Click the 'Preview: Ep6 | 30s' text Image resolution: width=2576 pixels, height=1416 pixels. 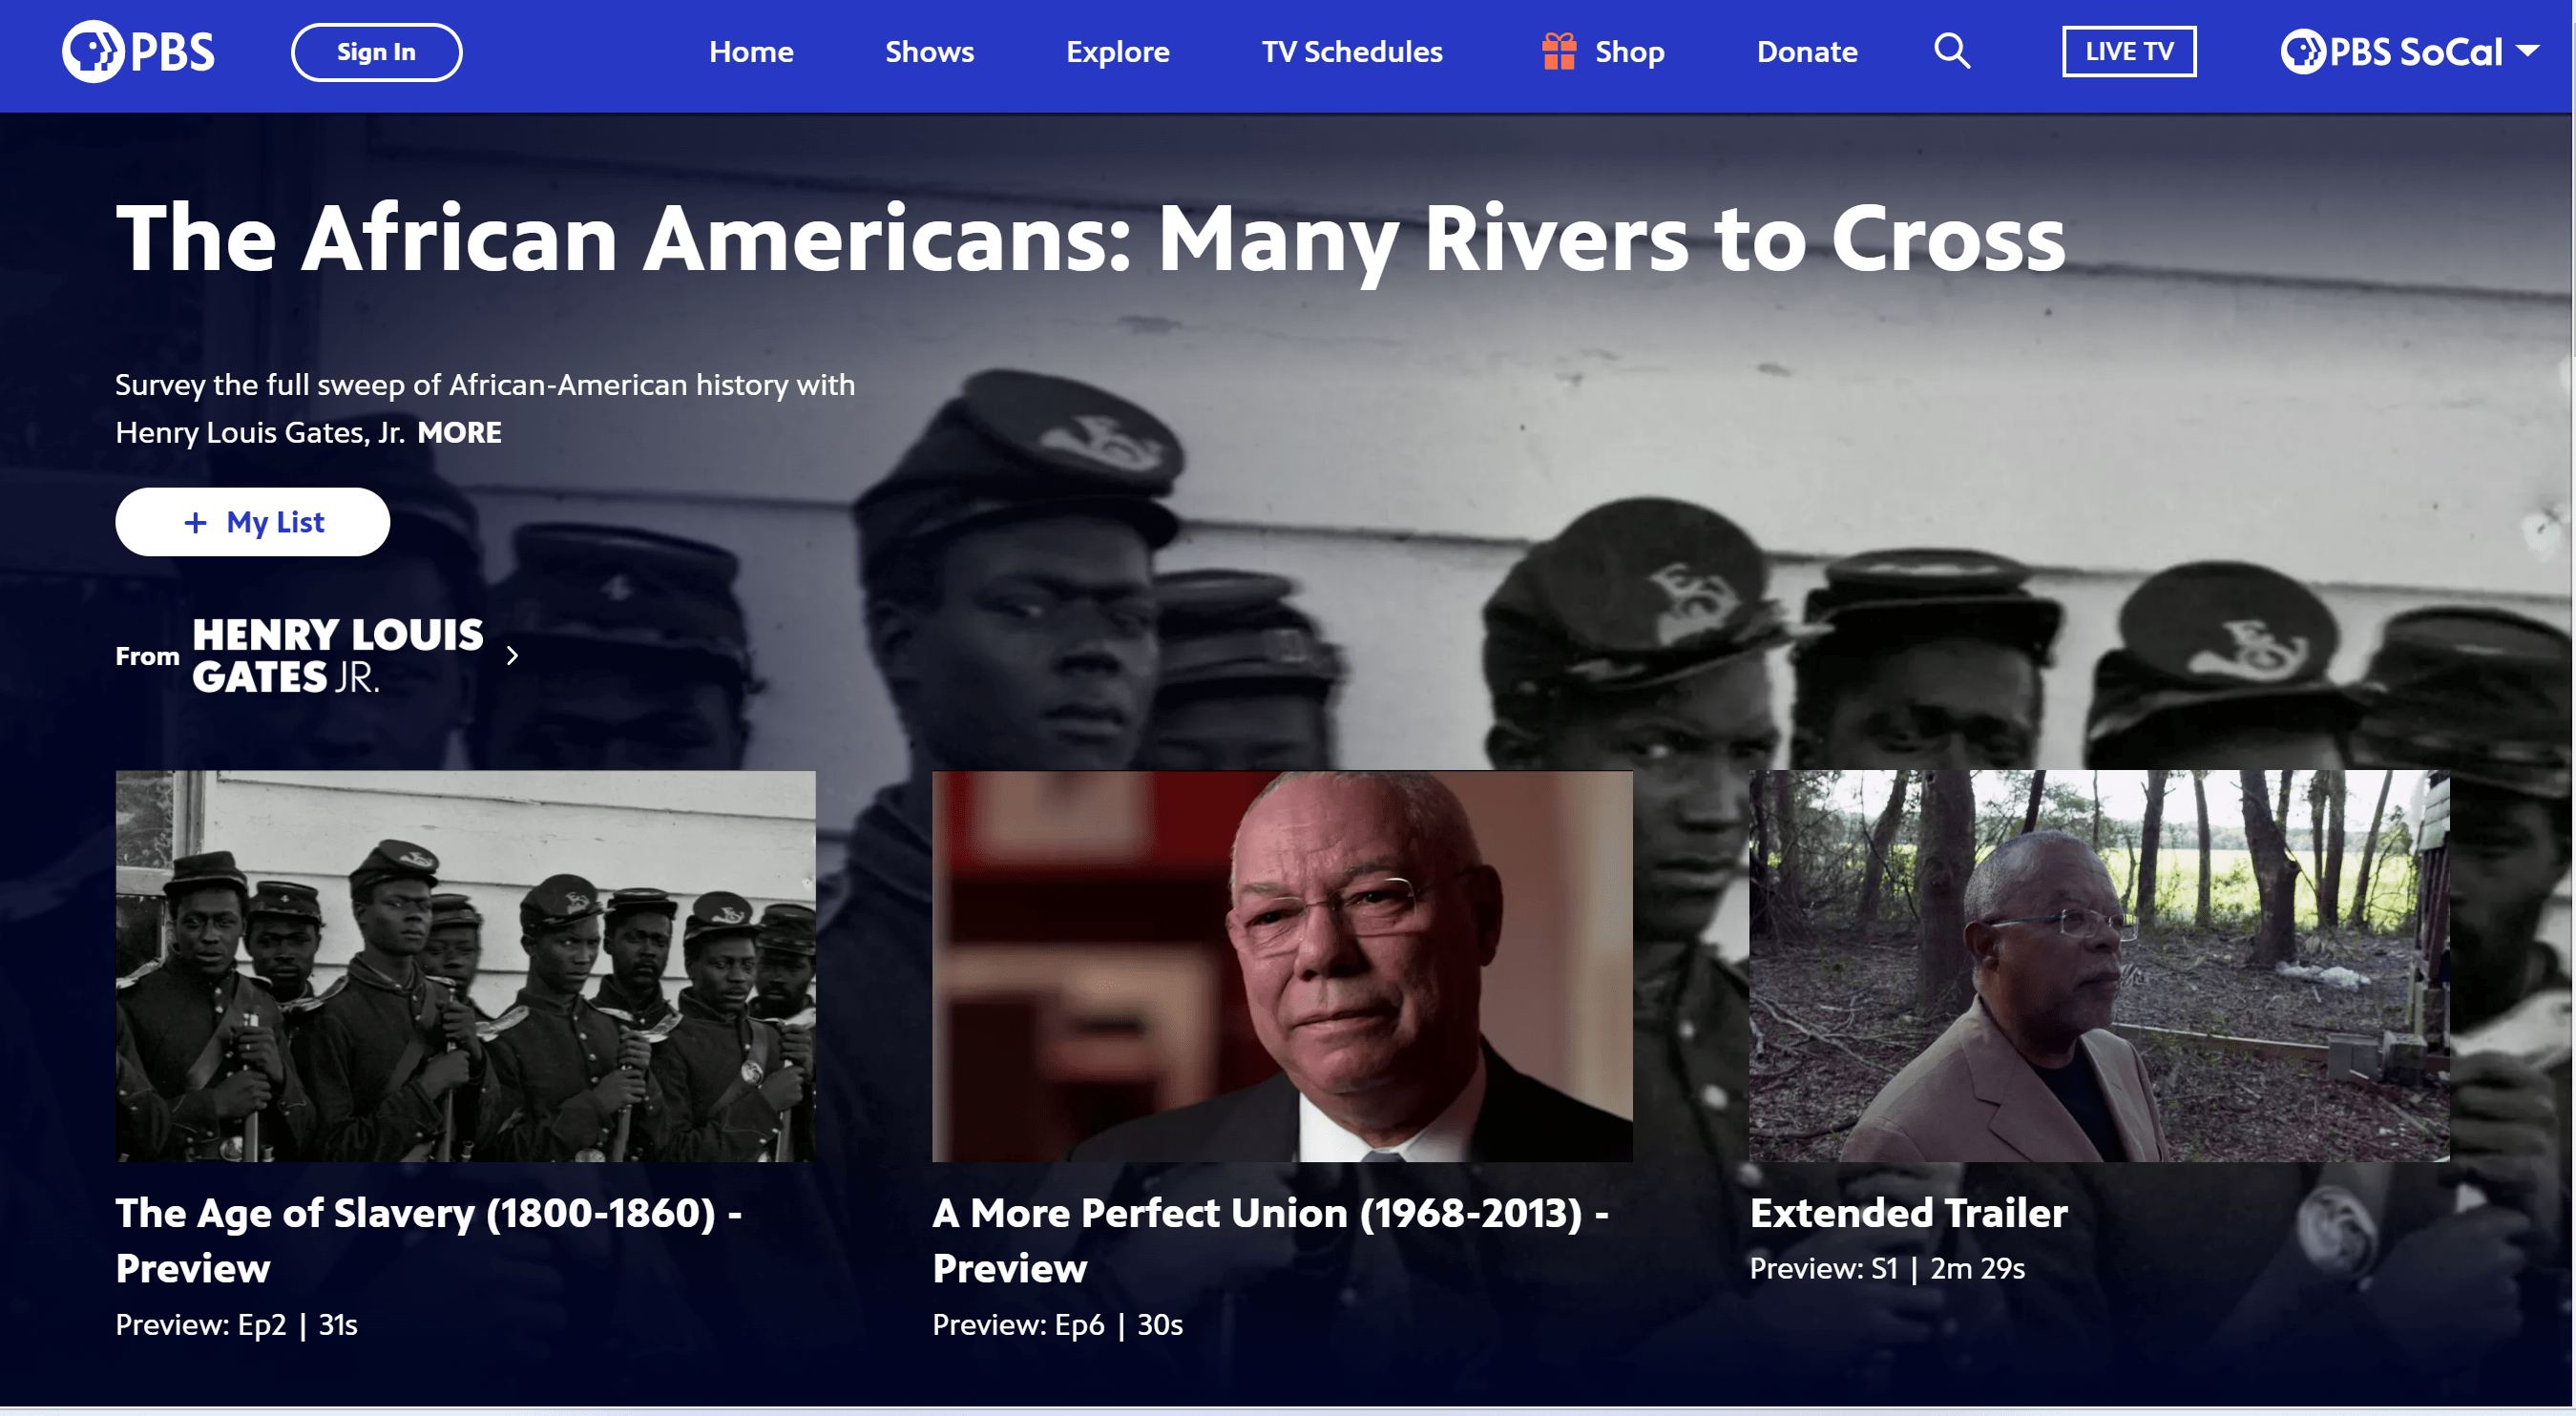(1057, 1325)
